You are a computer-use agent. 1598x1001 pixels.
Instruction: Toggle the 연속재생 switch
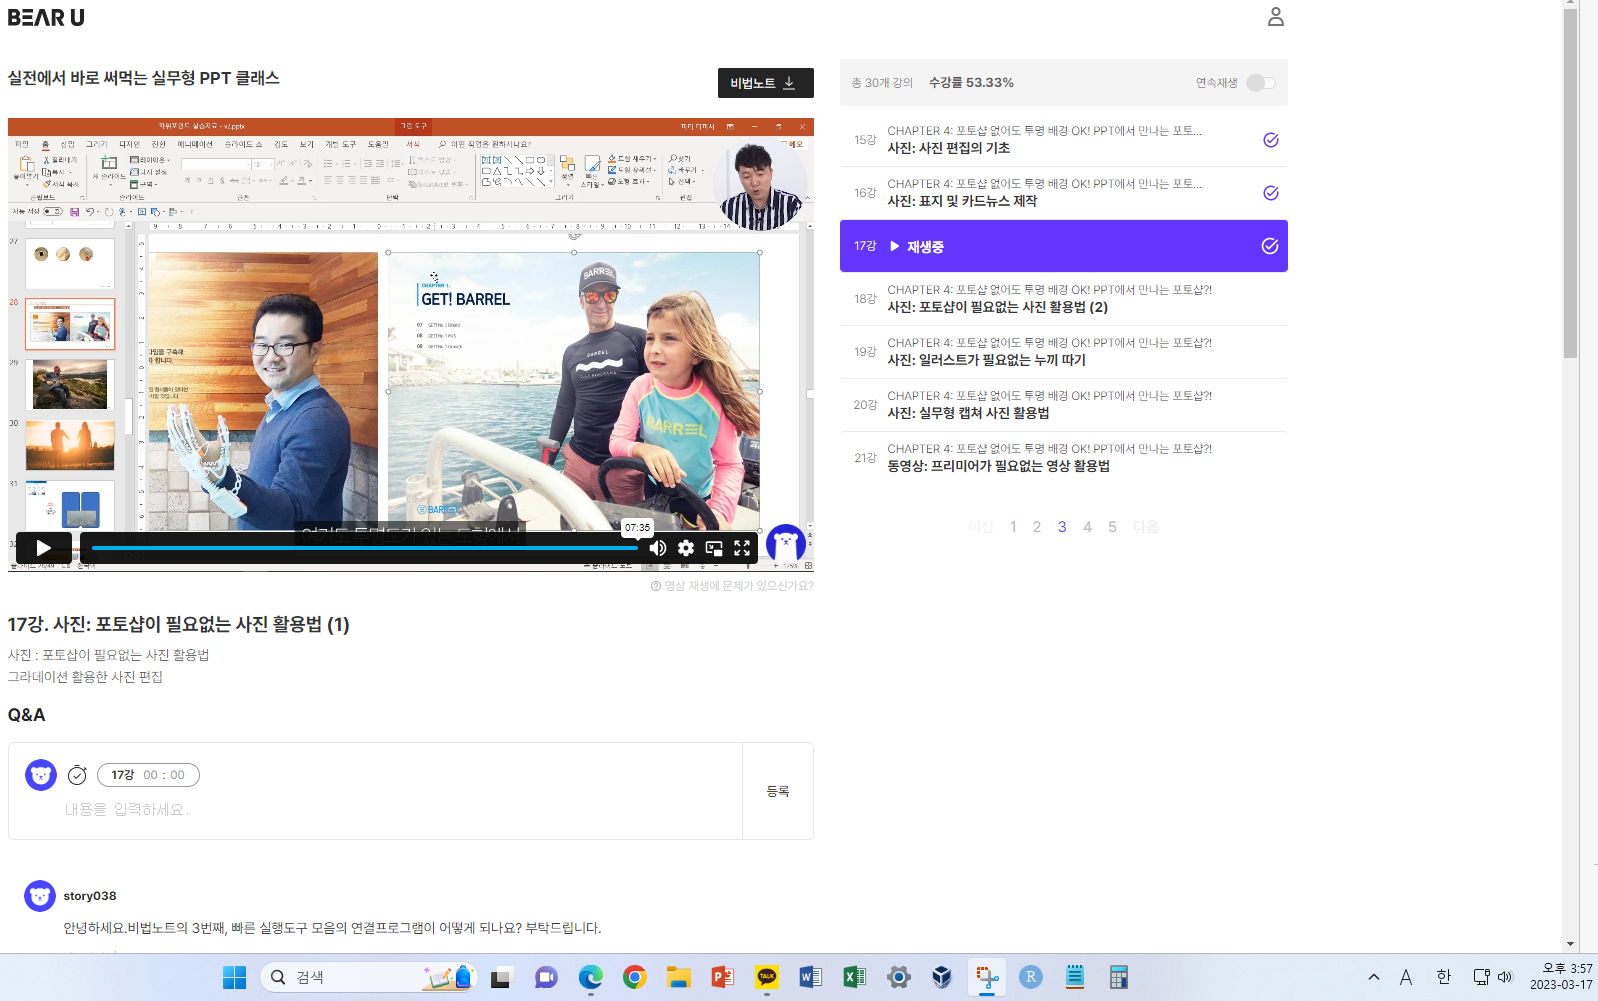pos(1261,83)
